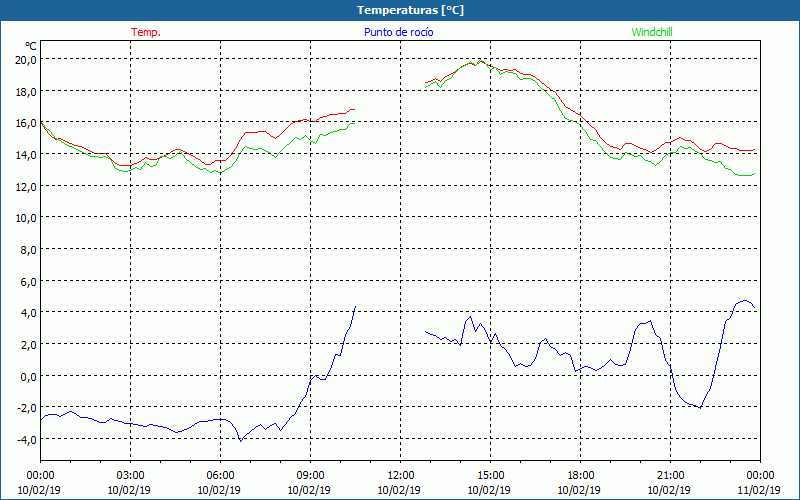Click the '06:00' time label
Screen dimensions: 800x500
(220, 476)
